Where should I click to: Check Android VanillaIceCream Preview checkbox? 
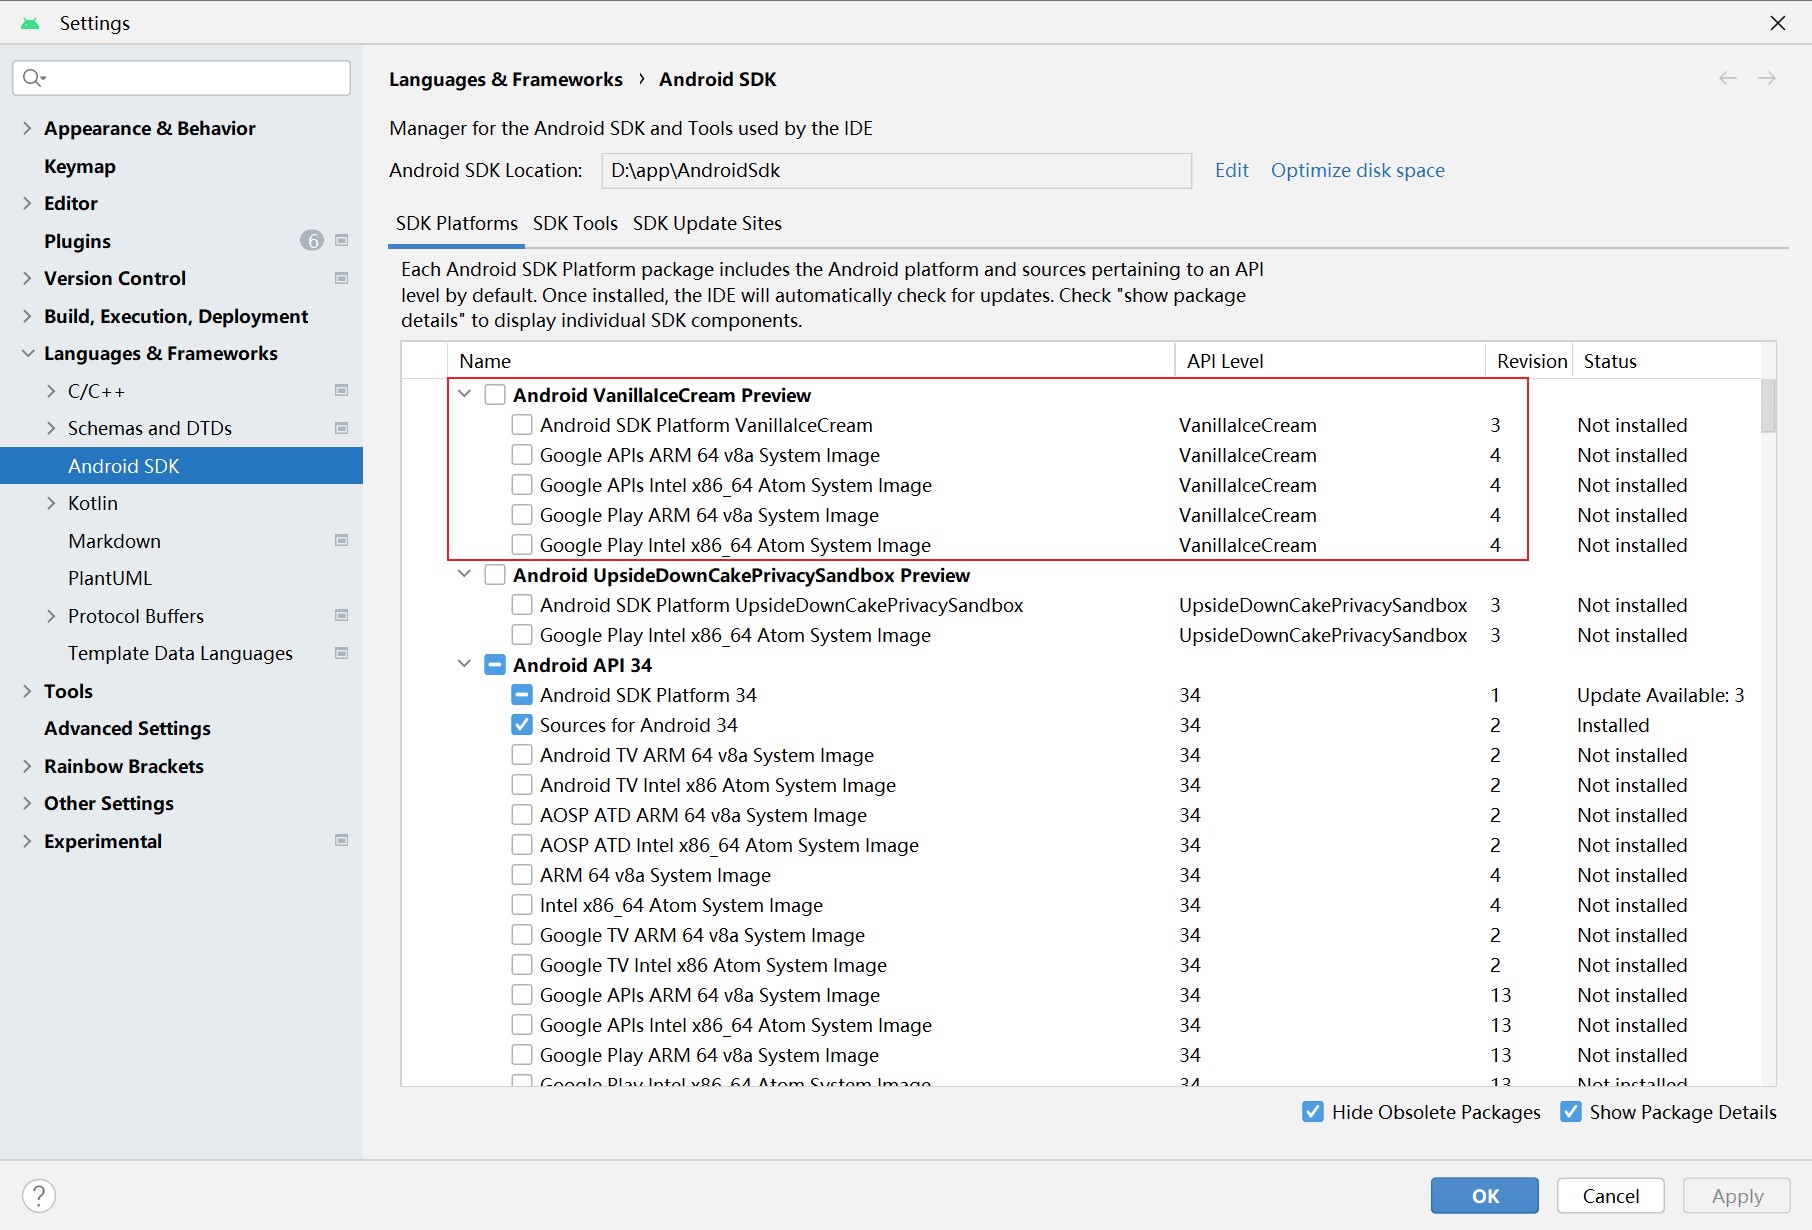pos(495,395)
